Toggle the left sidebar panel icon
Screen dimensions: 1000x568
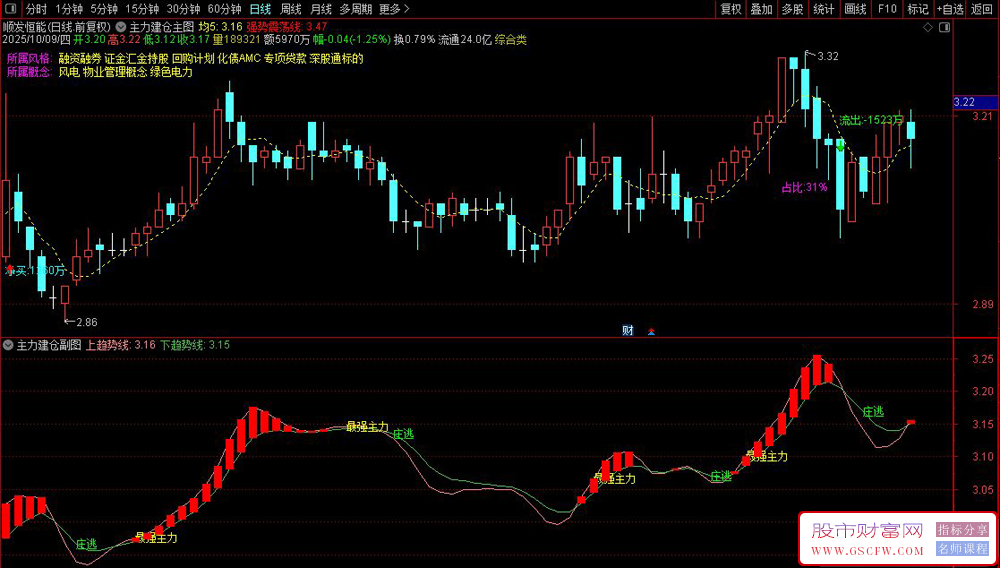tap(11, 9)
